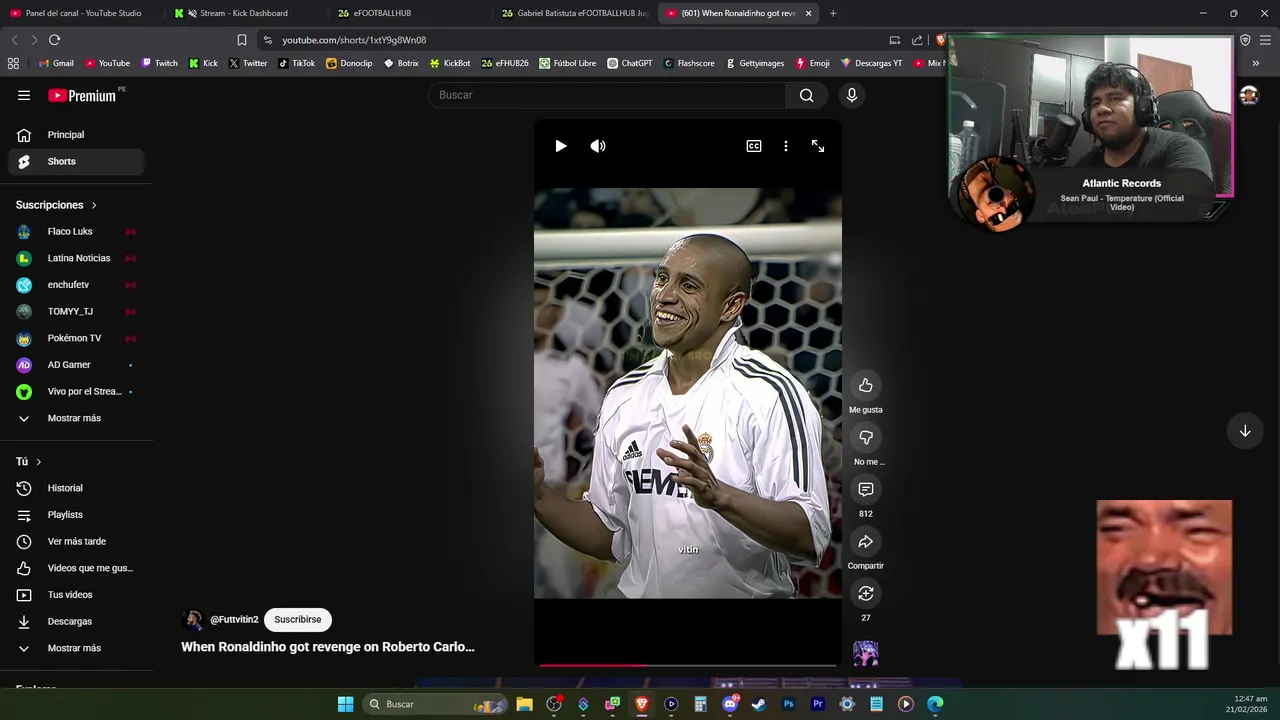This screenshot has width=1280, height=720.
Task: Open Fútbol Libre bookmark
Action: 568,63
